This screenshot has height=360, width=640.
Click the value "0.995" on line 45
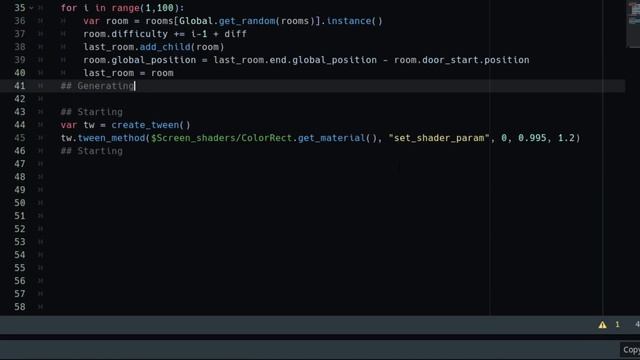(x=532, y=138)
